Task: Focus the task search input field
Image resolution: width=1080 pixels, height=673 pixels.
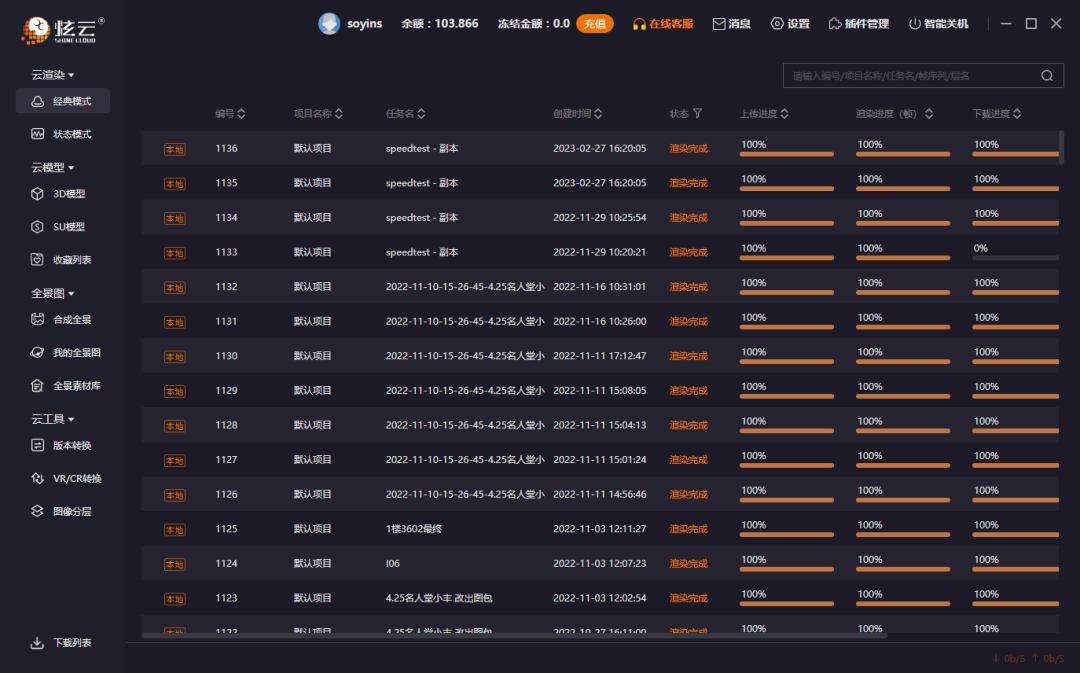Action: [923, 76]
